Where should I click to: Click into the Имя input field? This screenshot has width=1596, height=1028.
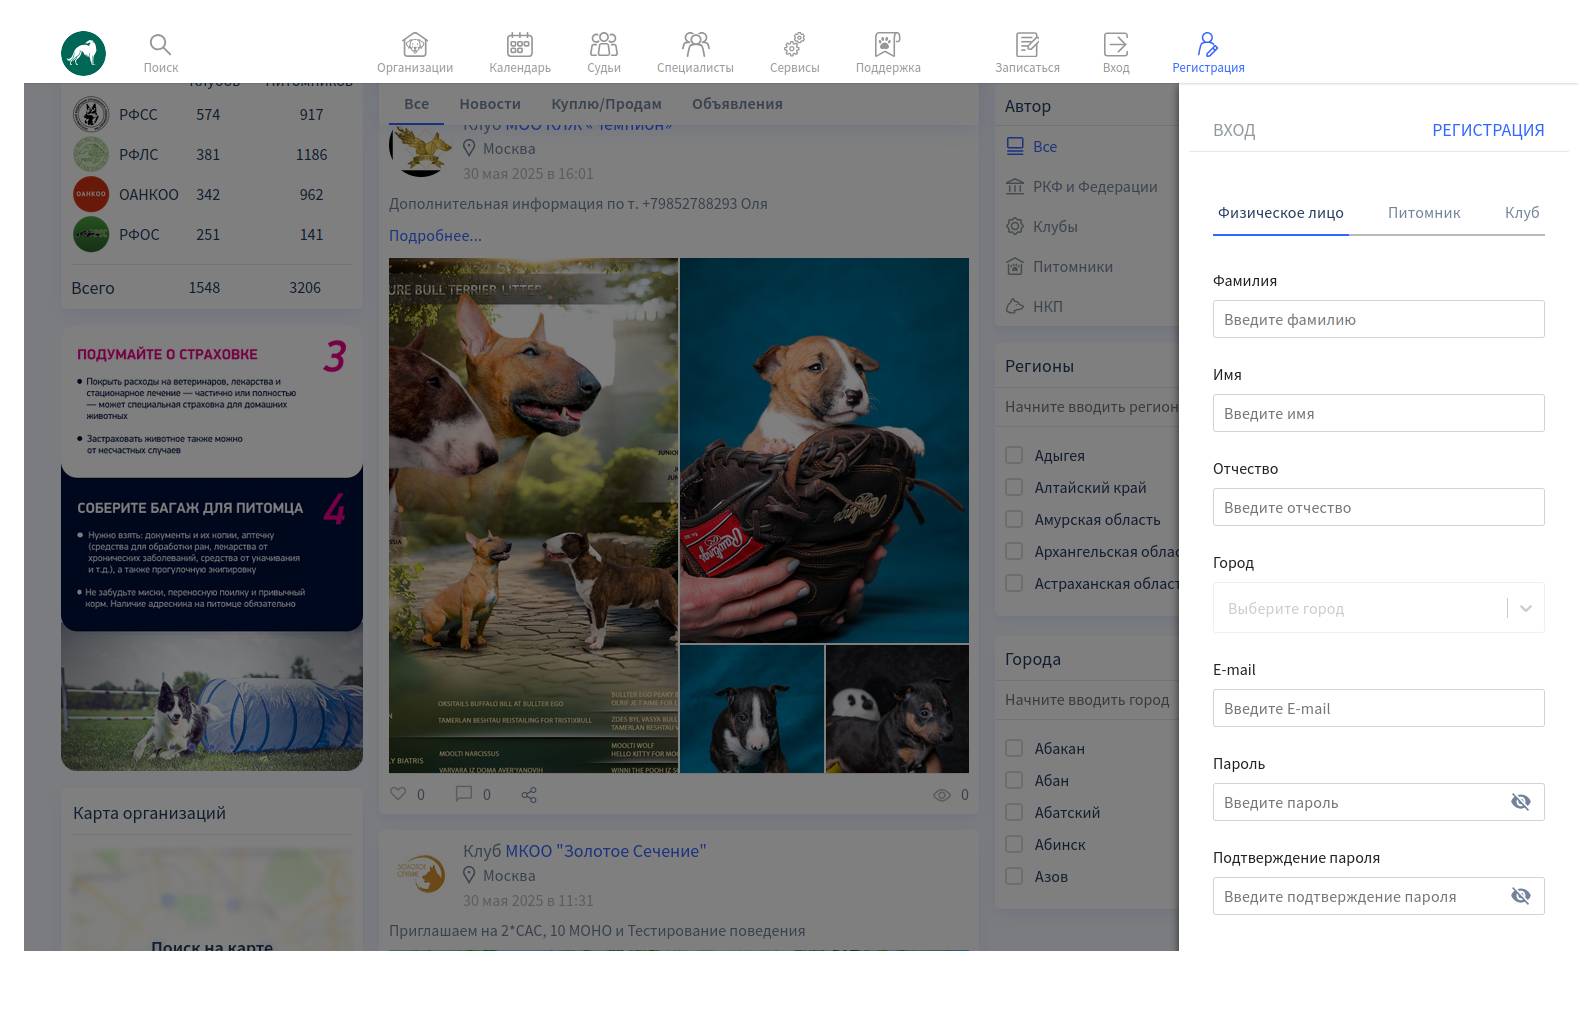tap(1378, 413)
